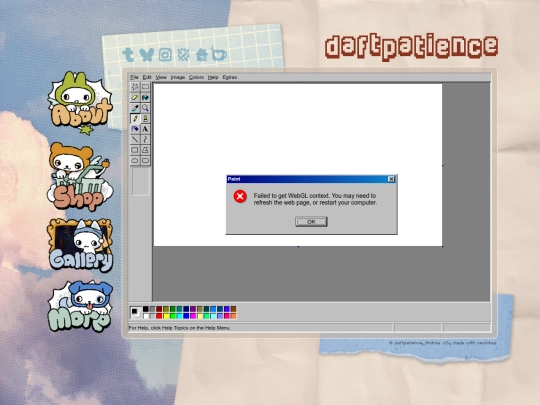Go to the More page
This screenshot has height=405, width=540.
[80, 307]
